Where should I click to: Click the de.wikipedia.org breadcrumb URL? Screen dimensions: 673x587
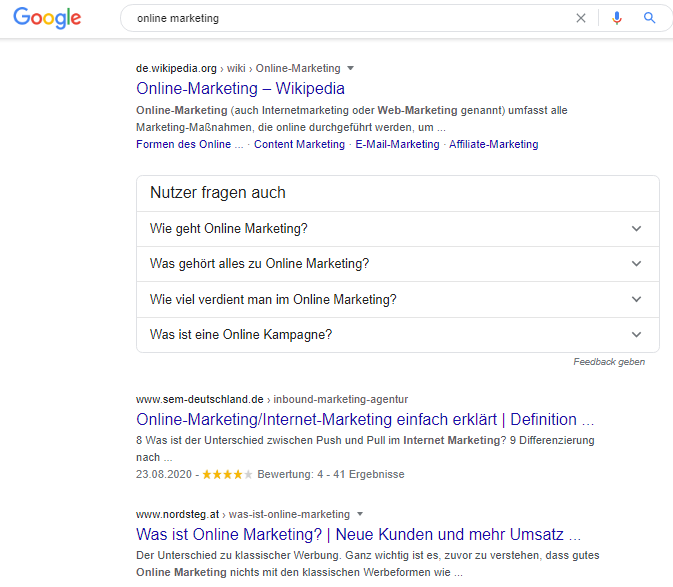238,68
